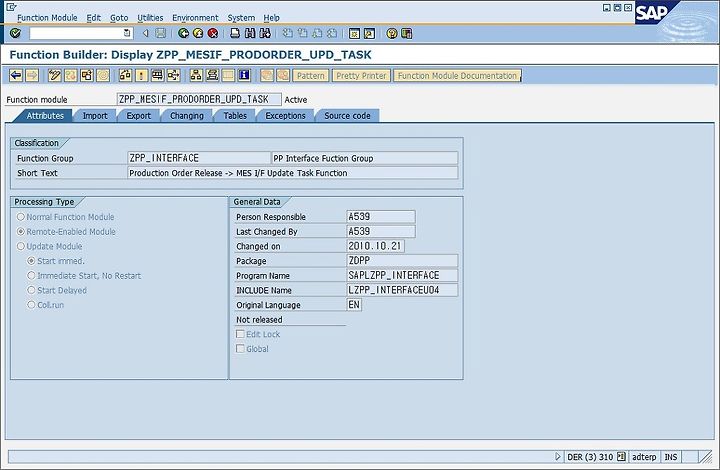Switch to the Source code tab
This screenshot has height=470, width=720.
(347, 116)
